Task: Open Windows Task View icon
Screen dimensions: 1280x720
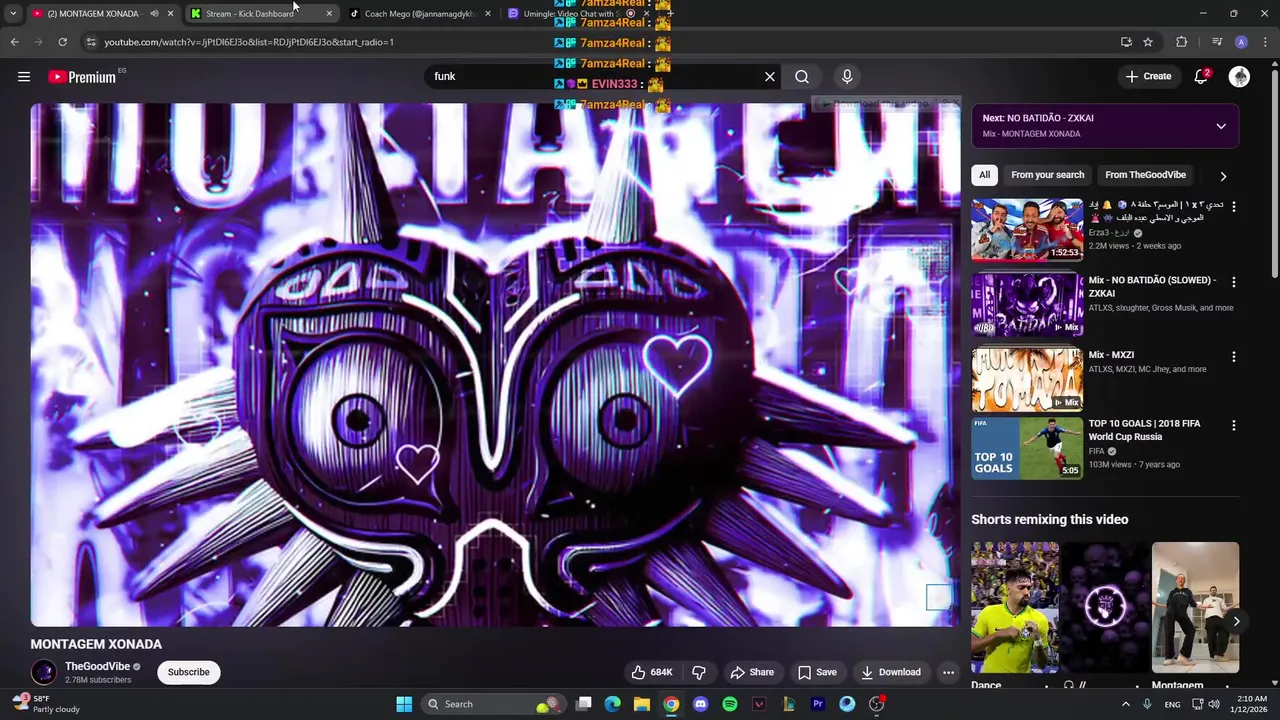Action: point(584,704)
